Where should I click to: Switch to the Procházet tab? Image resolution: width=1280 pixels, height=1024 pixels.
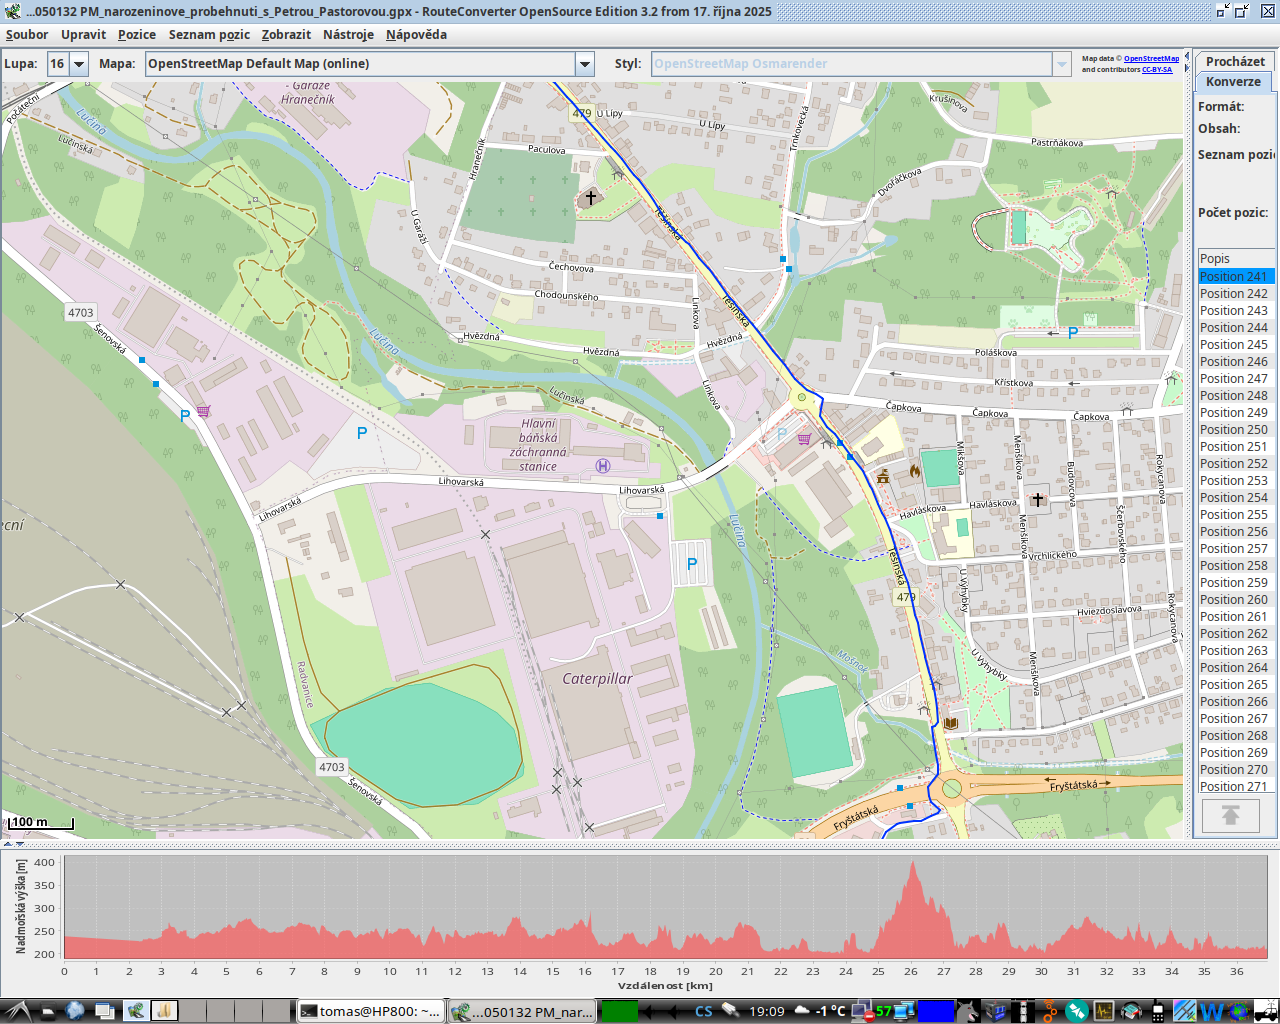point(1234,61)
